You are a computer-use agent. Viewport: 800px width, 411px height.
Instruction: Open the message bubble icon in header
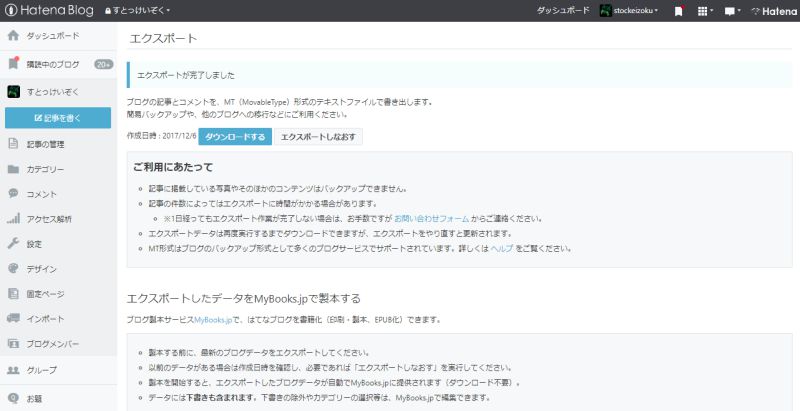coord(732,11)
